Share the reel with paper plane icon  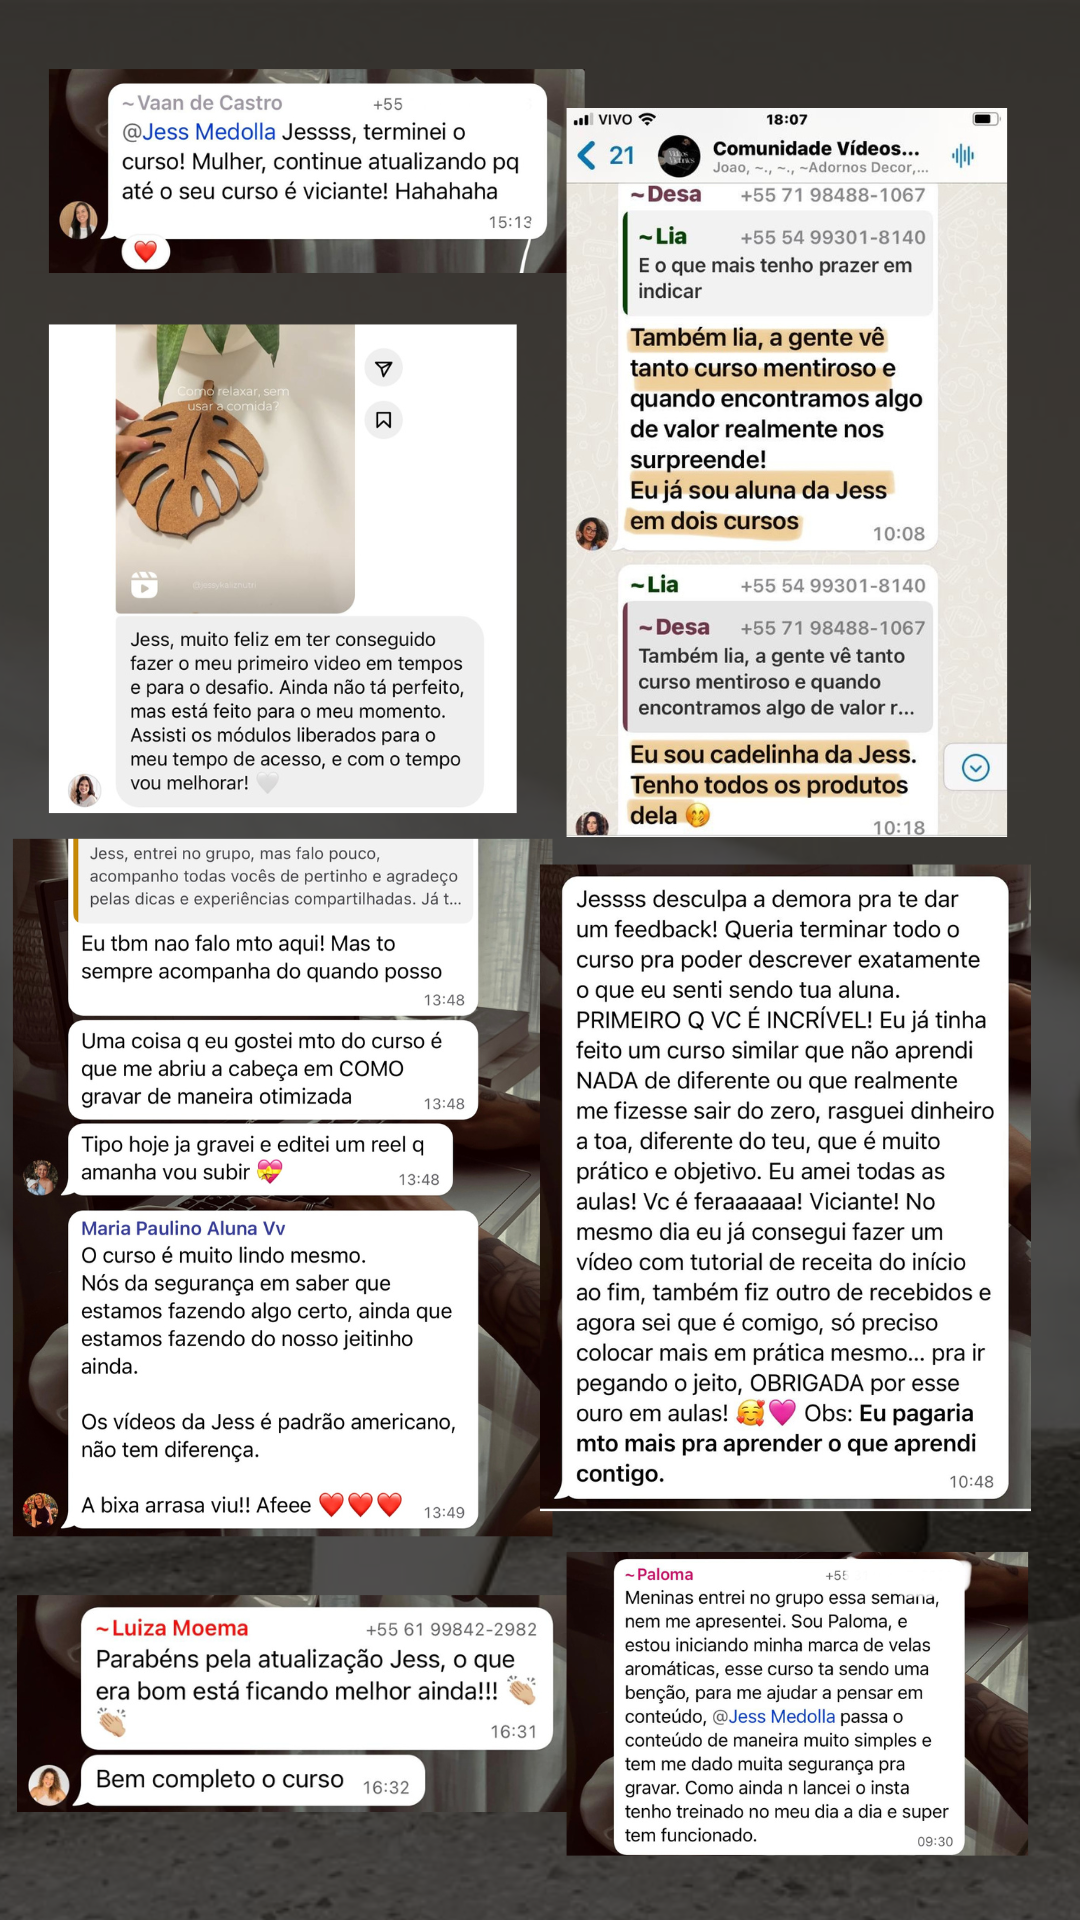(x=384, y=368)
